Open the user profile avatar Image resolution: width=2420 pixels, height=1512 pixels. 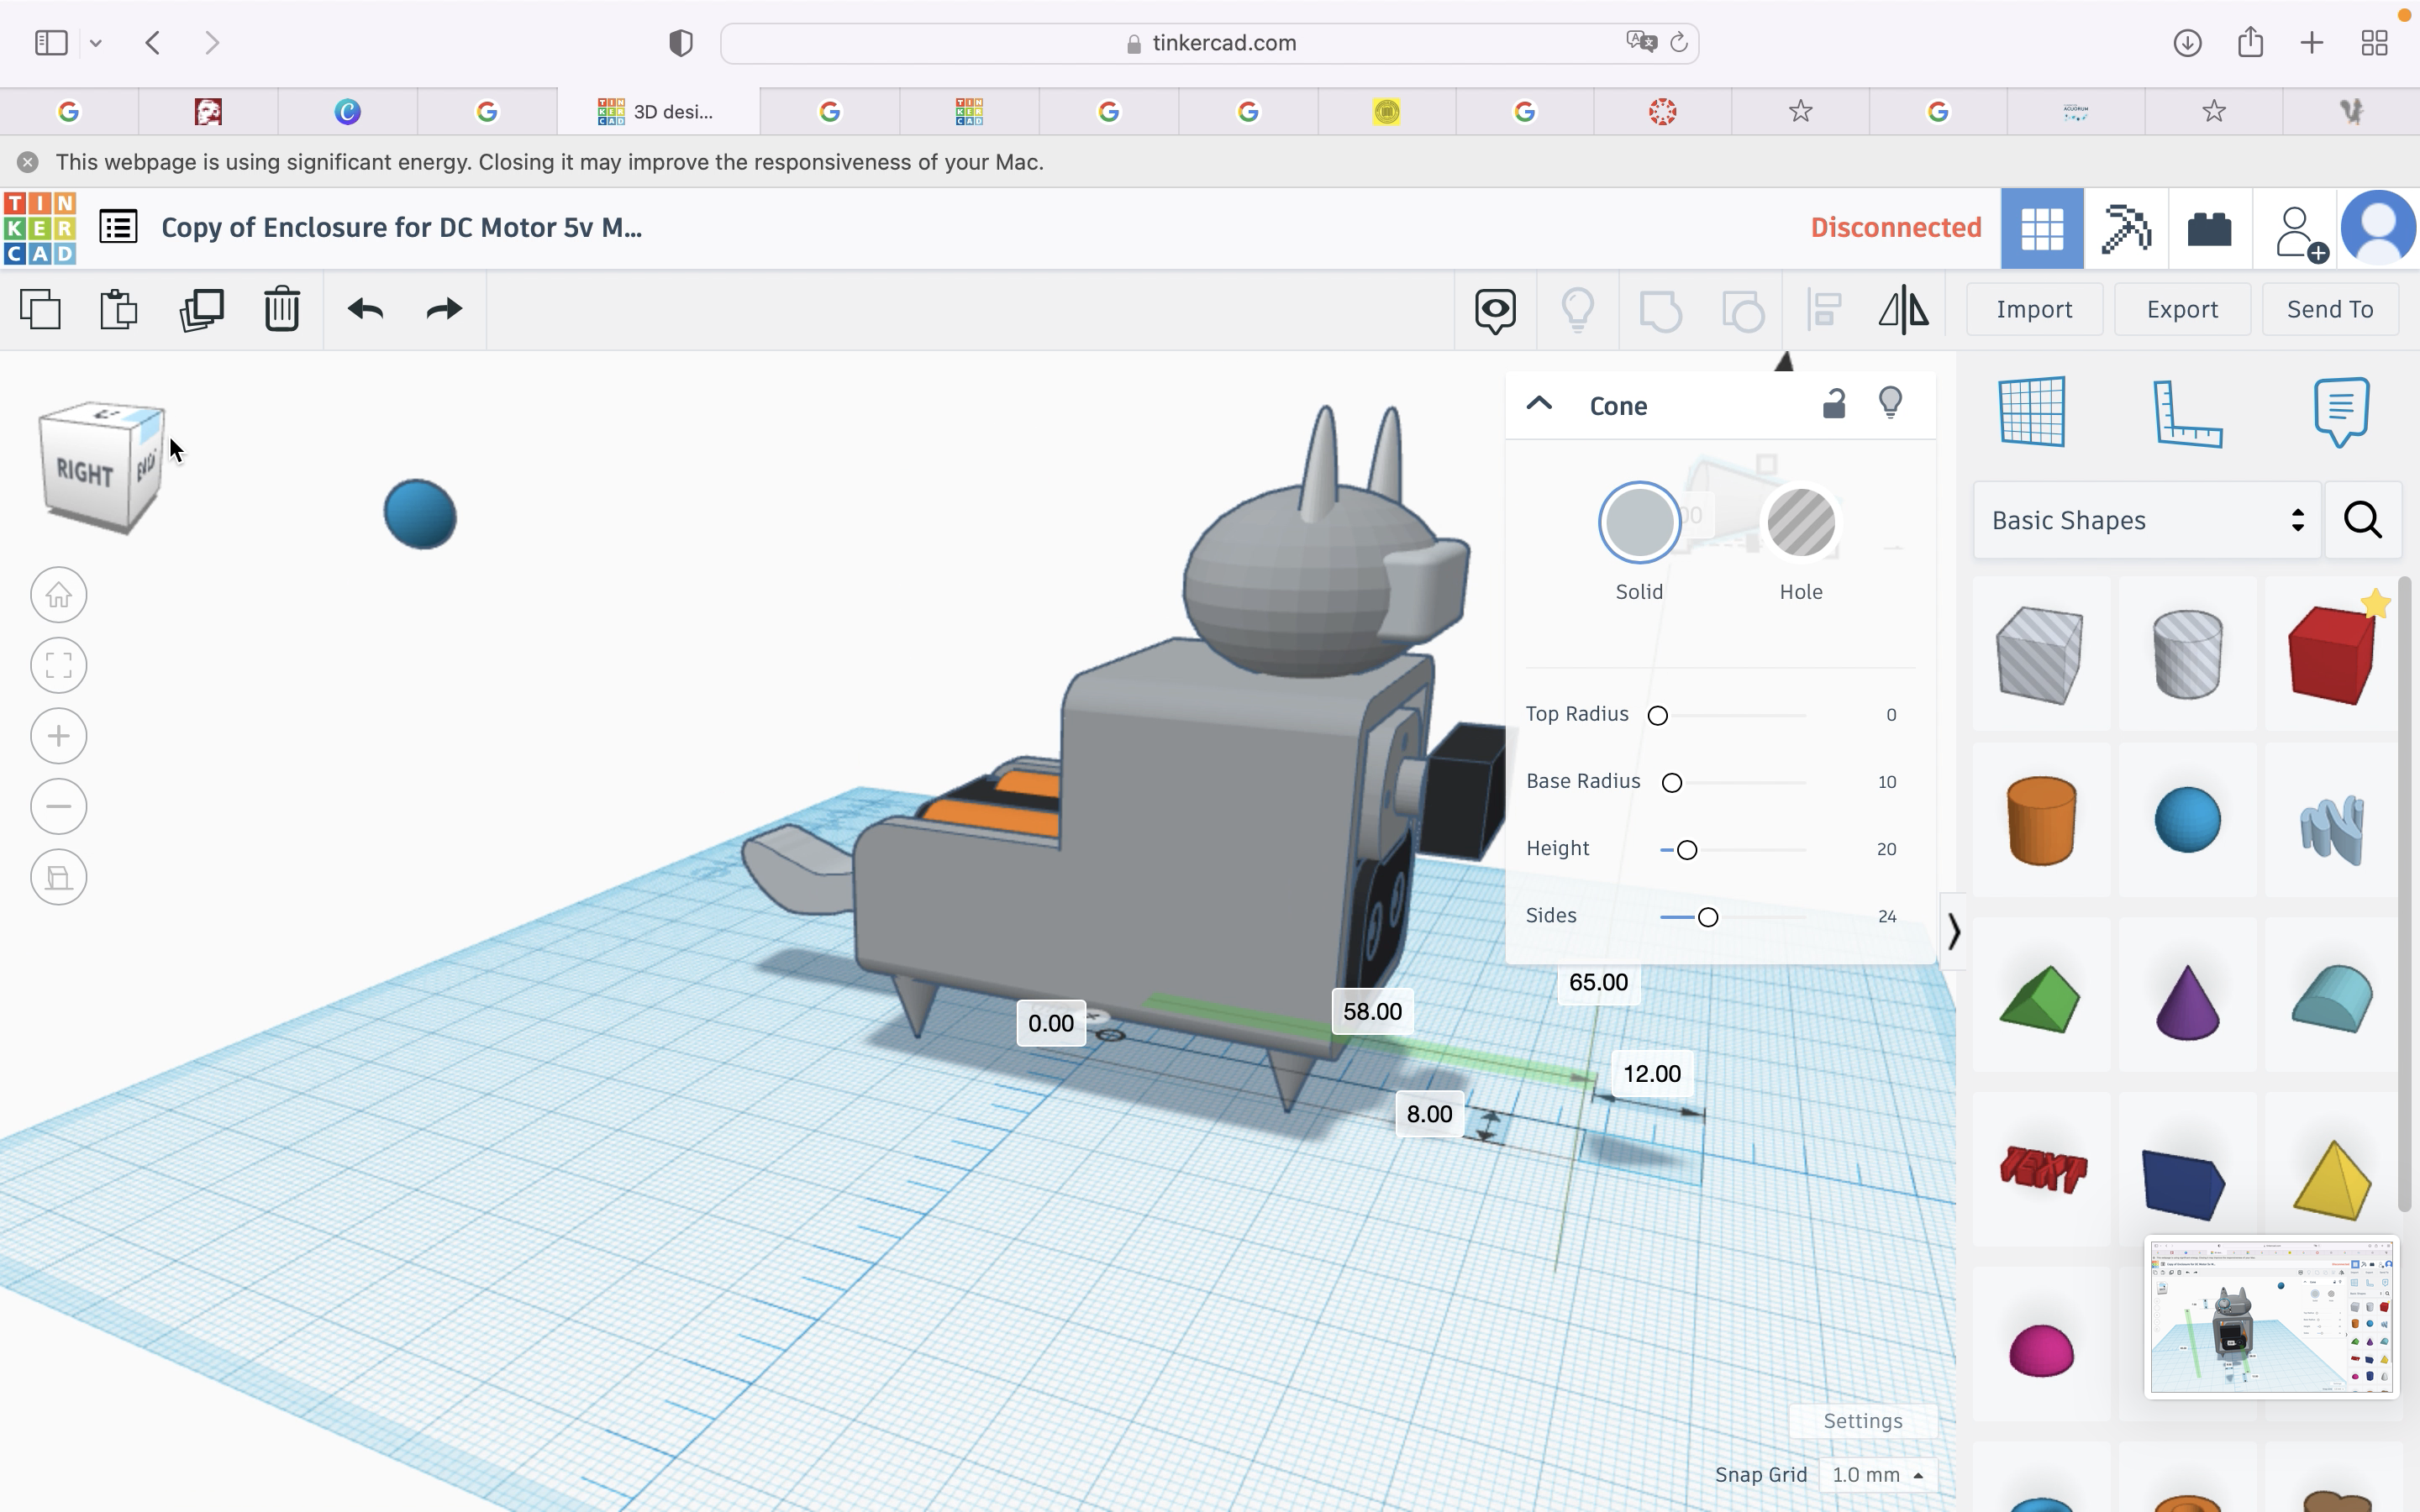tap(2378, 228)
